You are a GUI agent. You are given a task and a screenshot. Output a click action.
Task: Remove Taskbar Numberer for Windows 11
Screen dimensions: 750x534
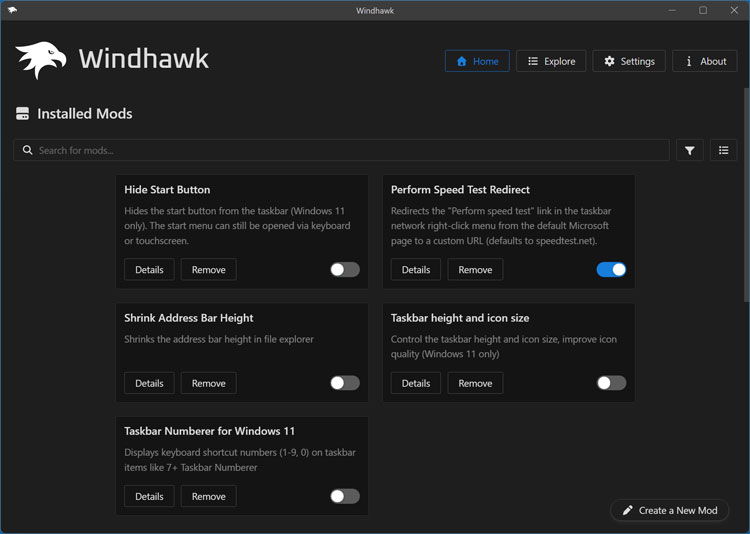click(209, 496)
